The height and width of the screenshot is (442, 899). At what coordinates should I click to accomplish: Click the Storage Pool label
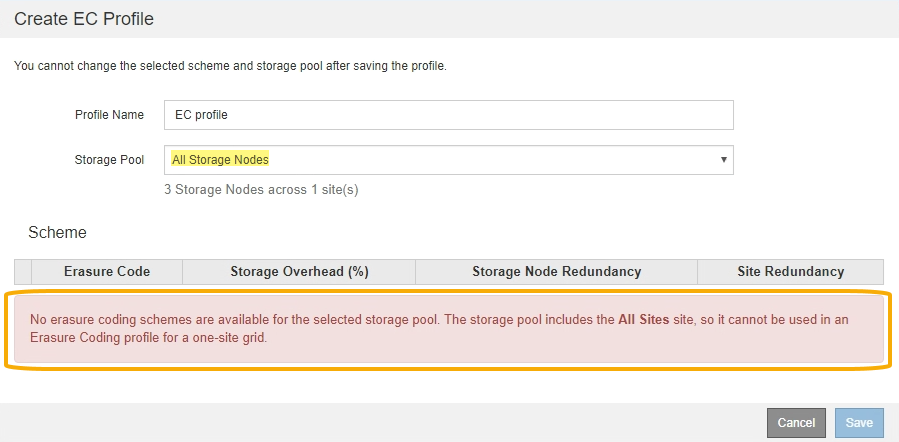[110, 160]
